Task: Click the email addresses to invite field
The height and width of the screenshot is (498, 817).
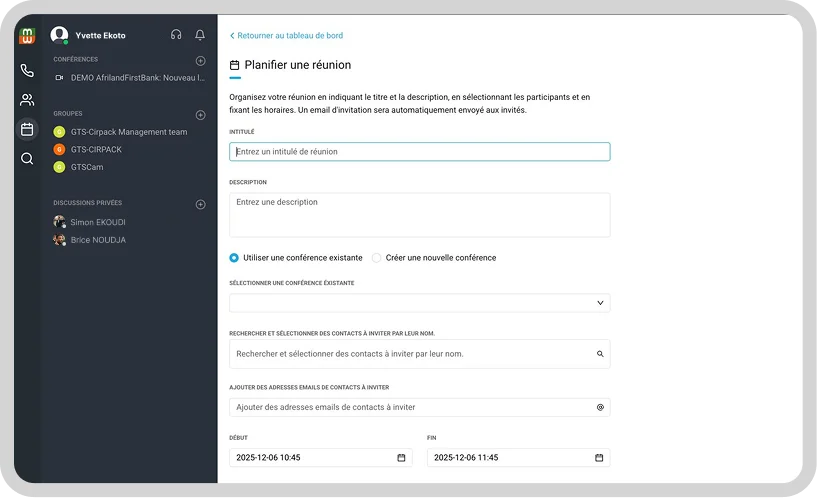Action: (x=410, y=407)
